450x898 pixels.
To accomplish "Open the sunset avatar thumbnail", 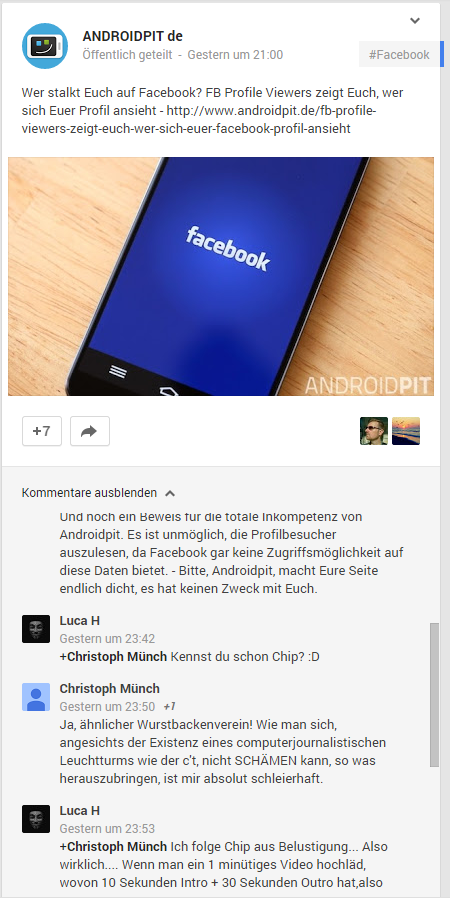I will (x=406, y=431).
